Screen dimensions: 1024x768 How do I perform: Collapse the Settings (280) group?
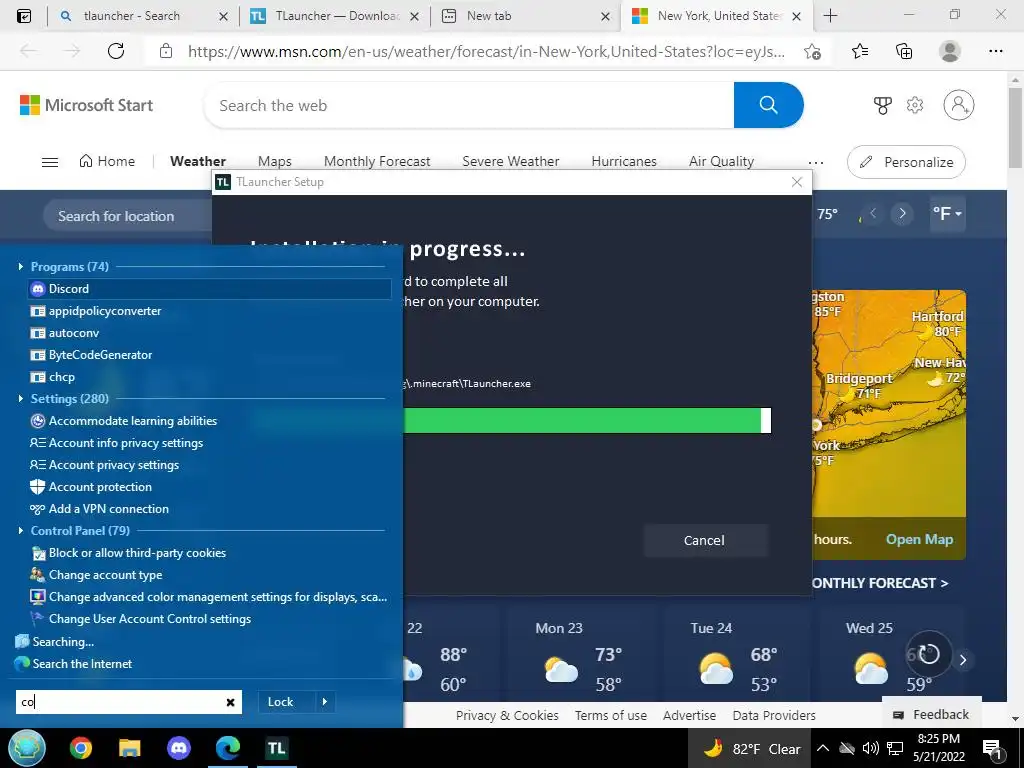[21, 398]
